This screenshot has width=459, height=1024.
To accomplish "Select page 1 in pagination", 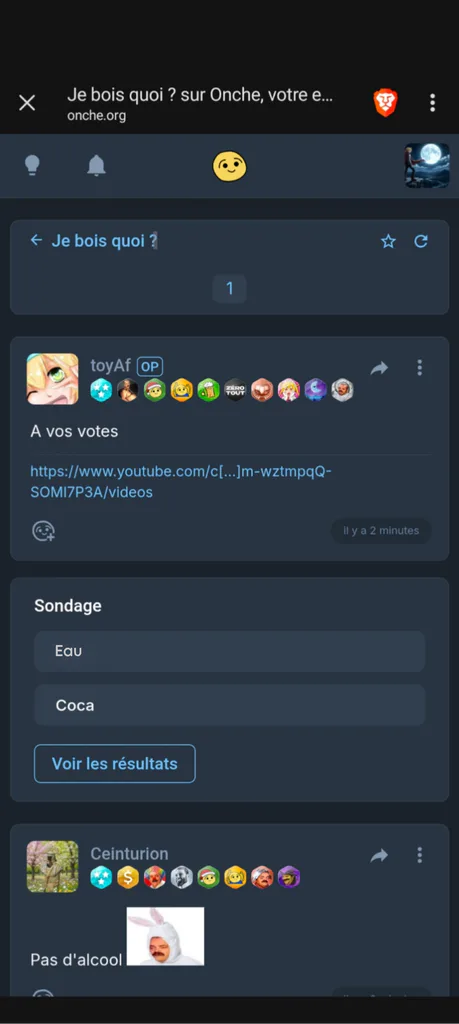I will (x=230, y=289).
